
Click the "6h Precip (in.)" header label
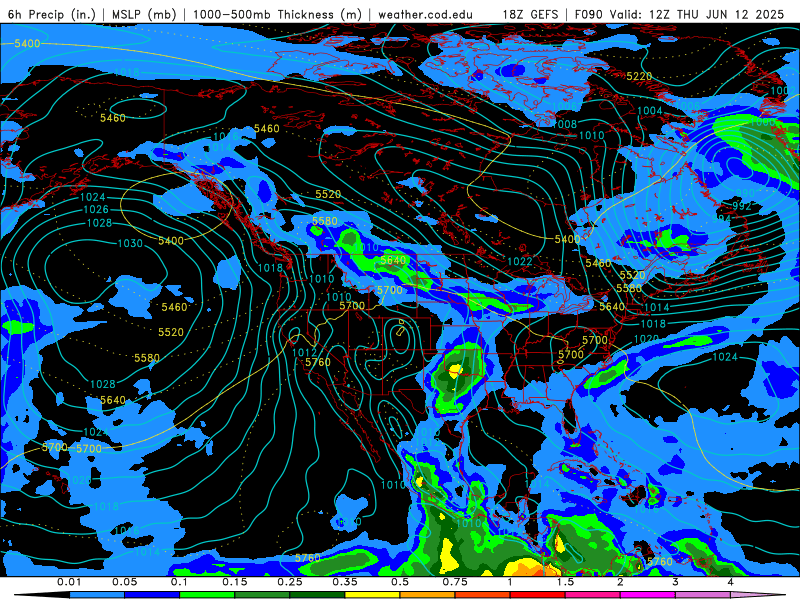52,14
